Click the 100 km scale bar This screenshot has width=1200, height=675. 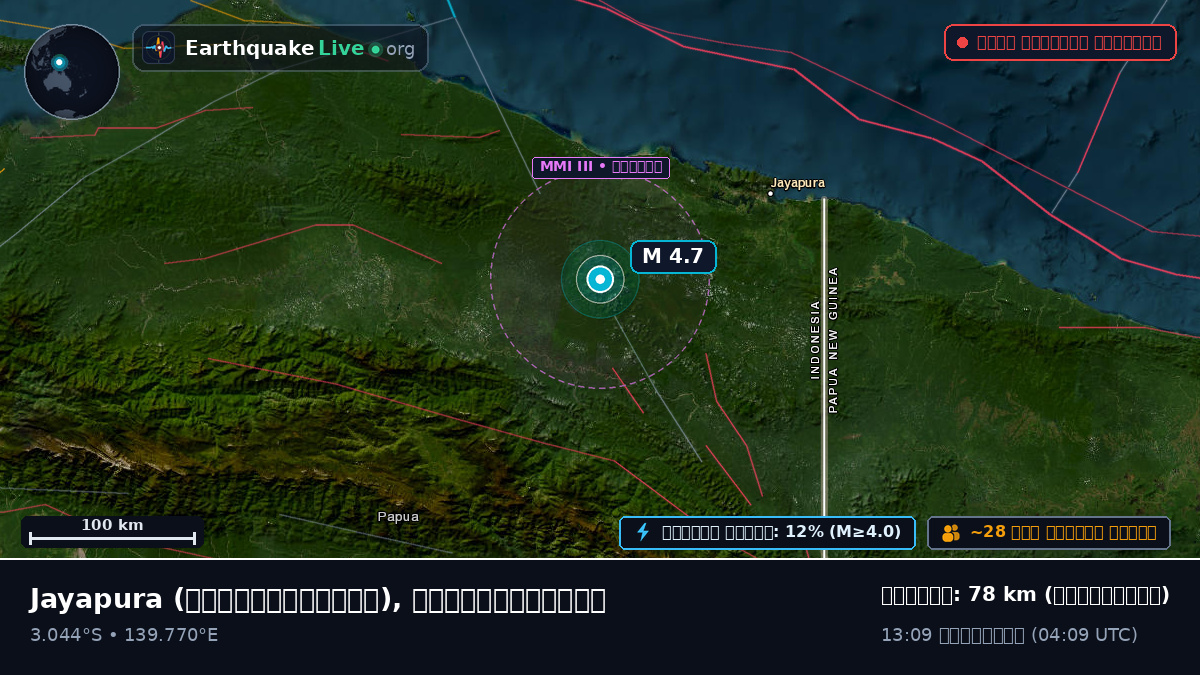pyautogui.click(x=112, y=532)
